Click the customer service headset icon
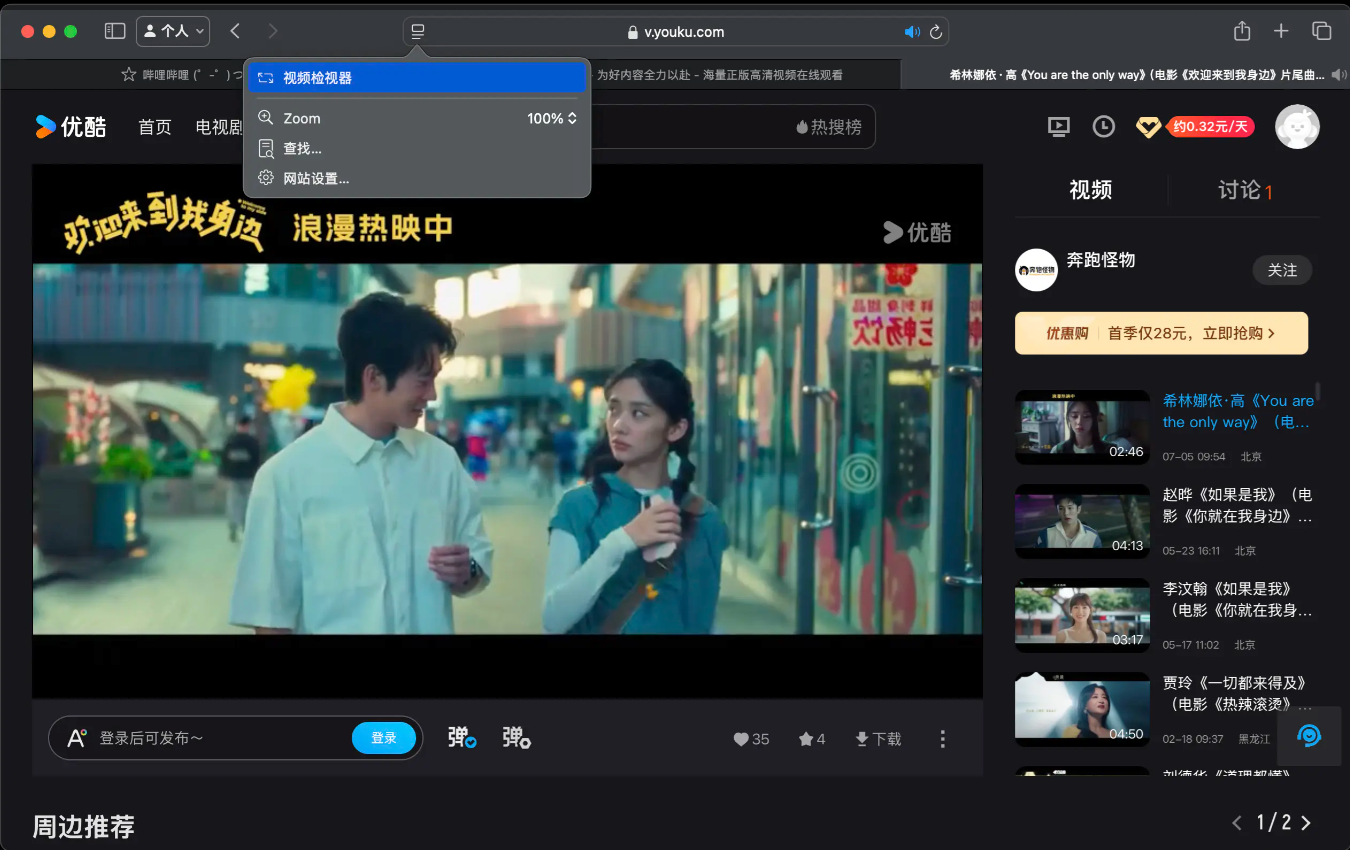Image resolution: width=1350 pixels, height=850 pixels. pyautogui.click(x=1309, y=736)
